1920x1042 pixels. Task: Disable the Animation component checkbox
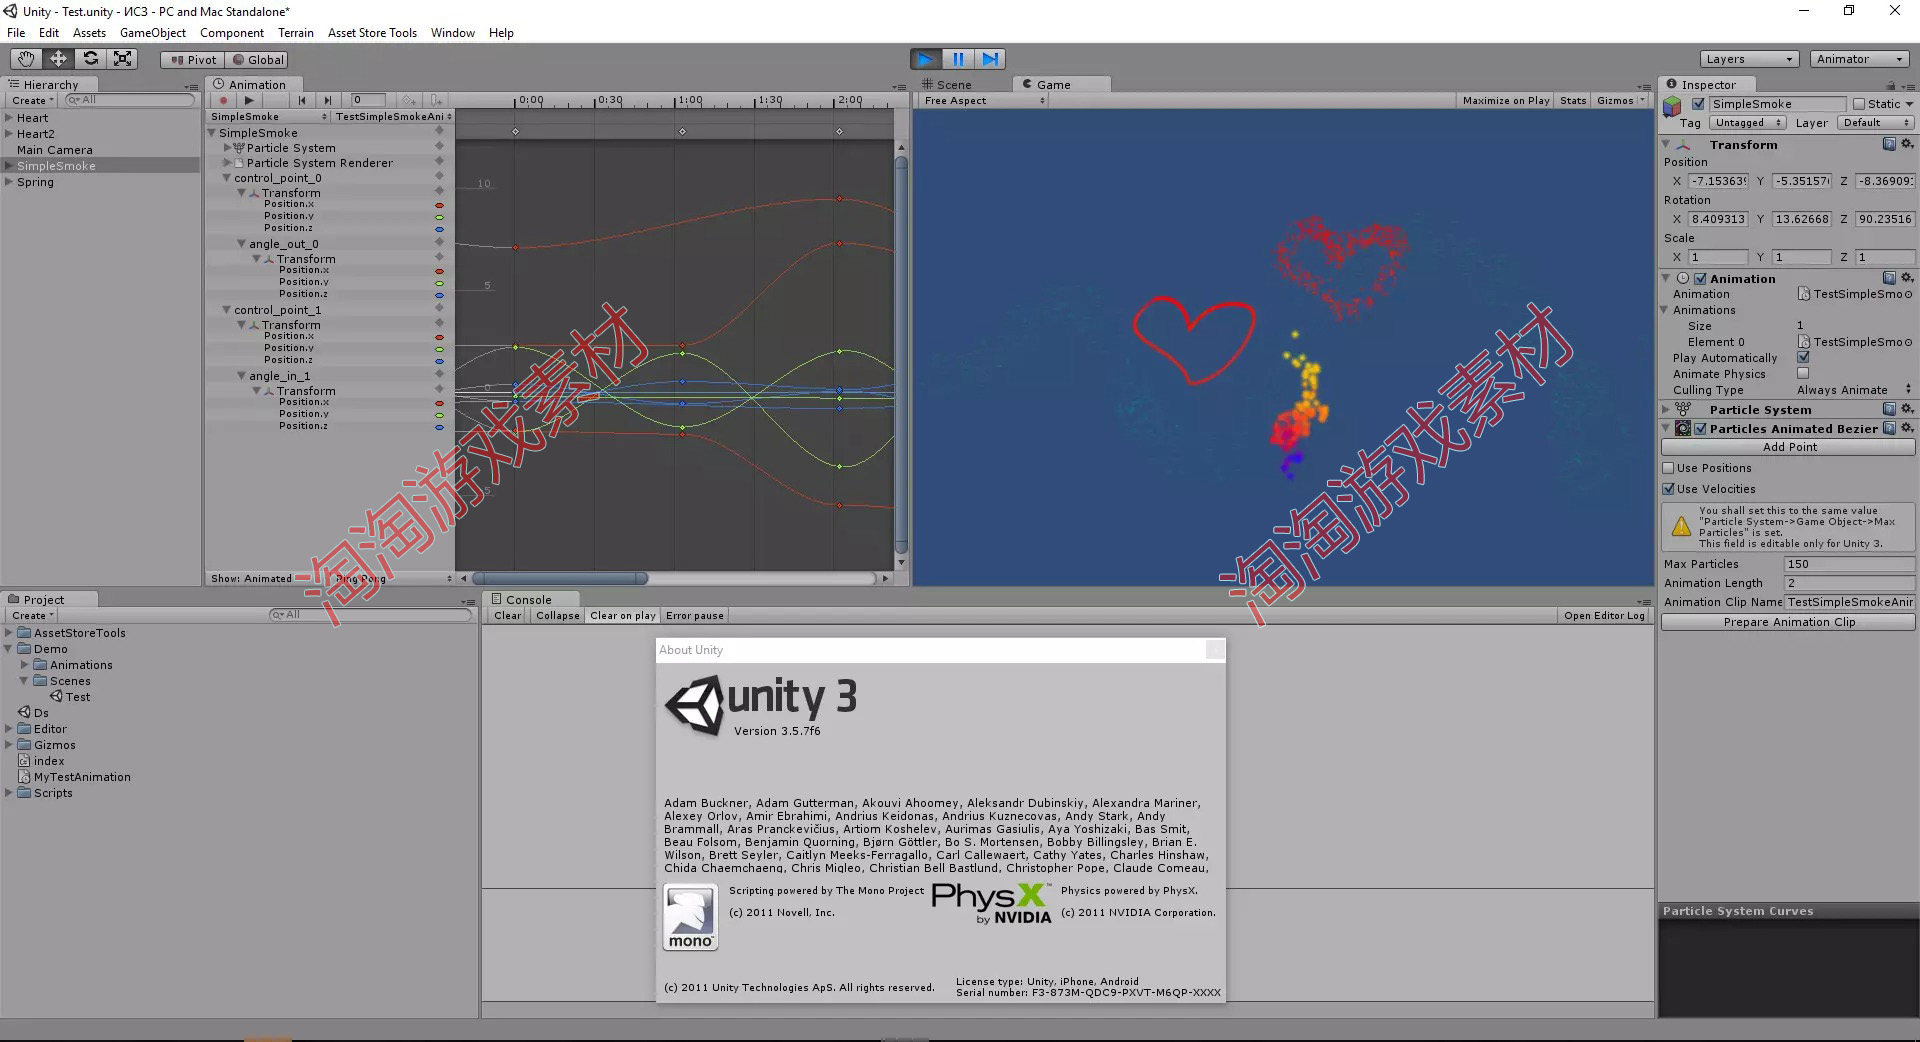tap(1700, 279)
